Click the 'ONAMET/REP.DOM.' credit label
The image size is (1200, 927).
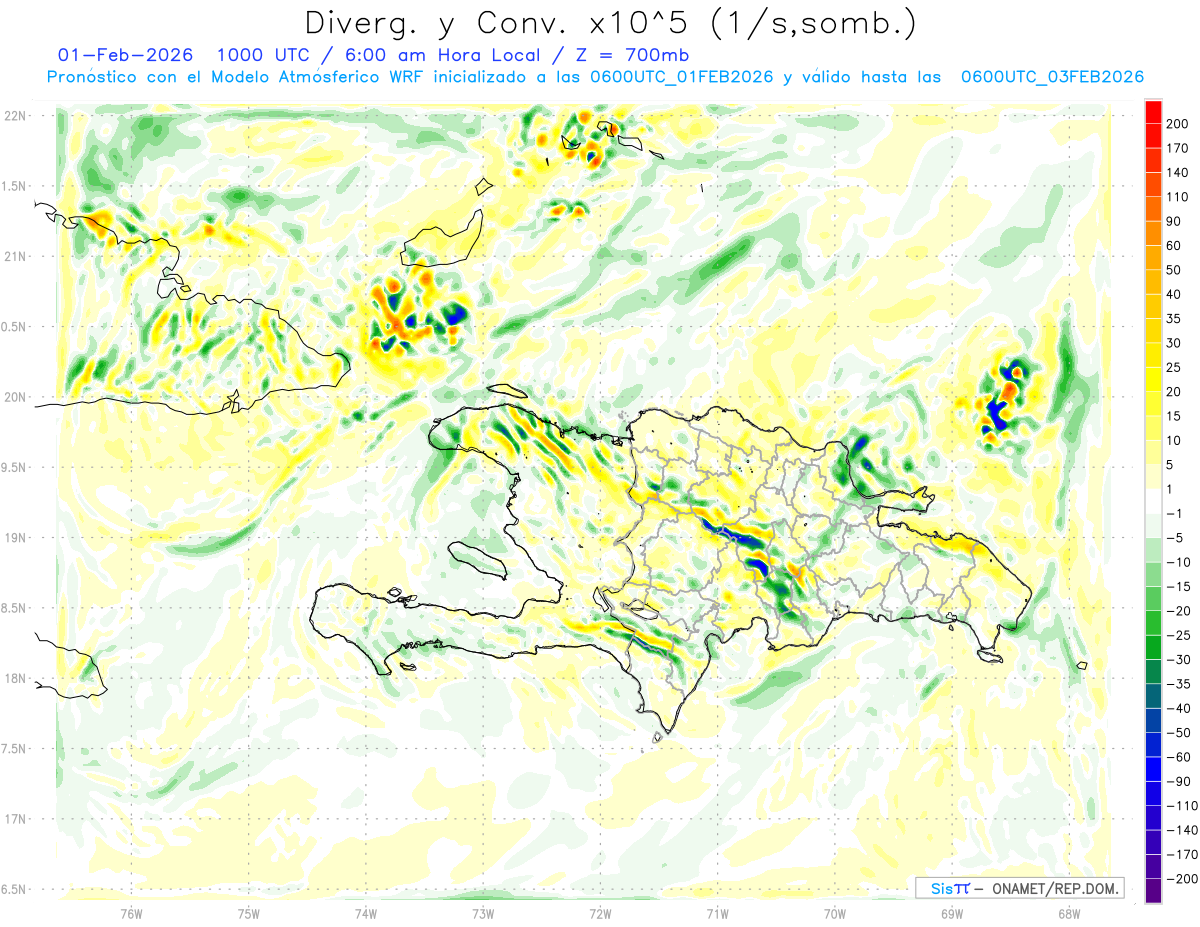pyautogui.click(x=1054, y=888)
